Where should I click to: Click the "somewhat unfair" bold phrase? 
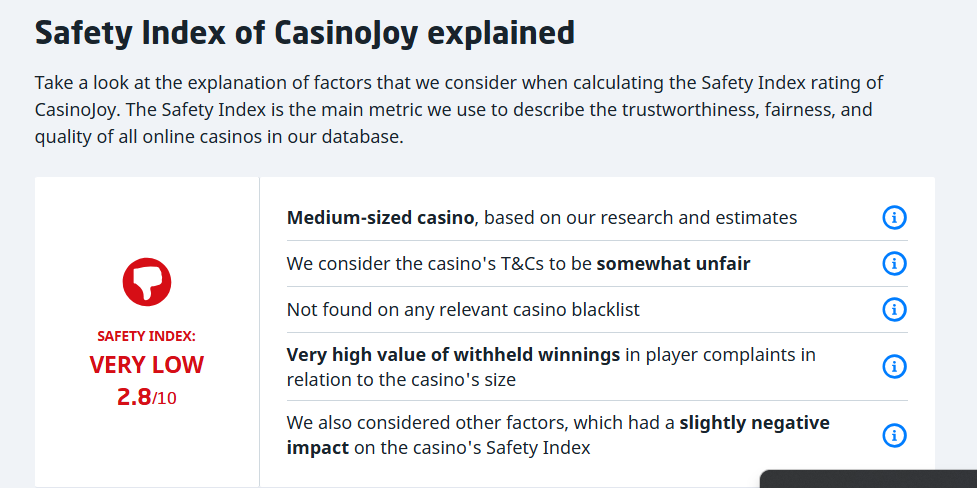click(x=673, y=264)
